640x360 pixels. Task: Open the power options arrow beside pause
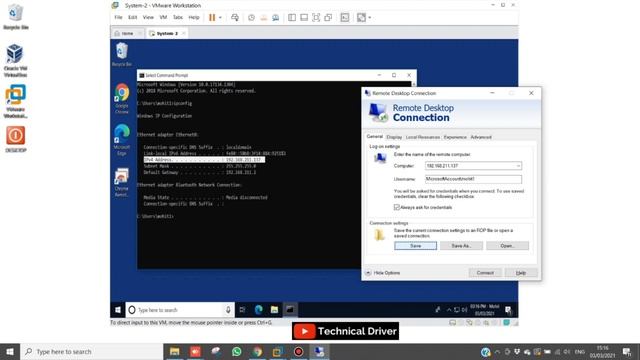(x=220, y=18)
